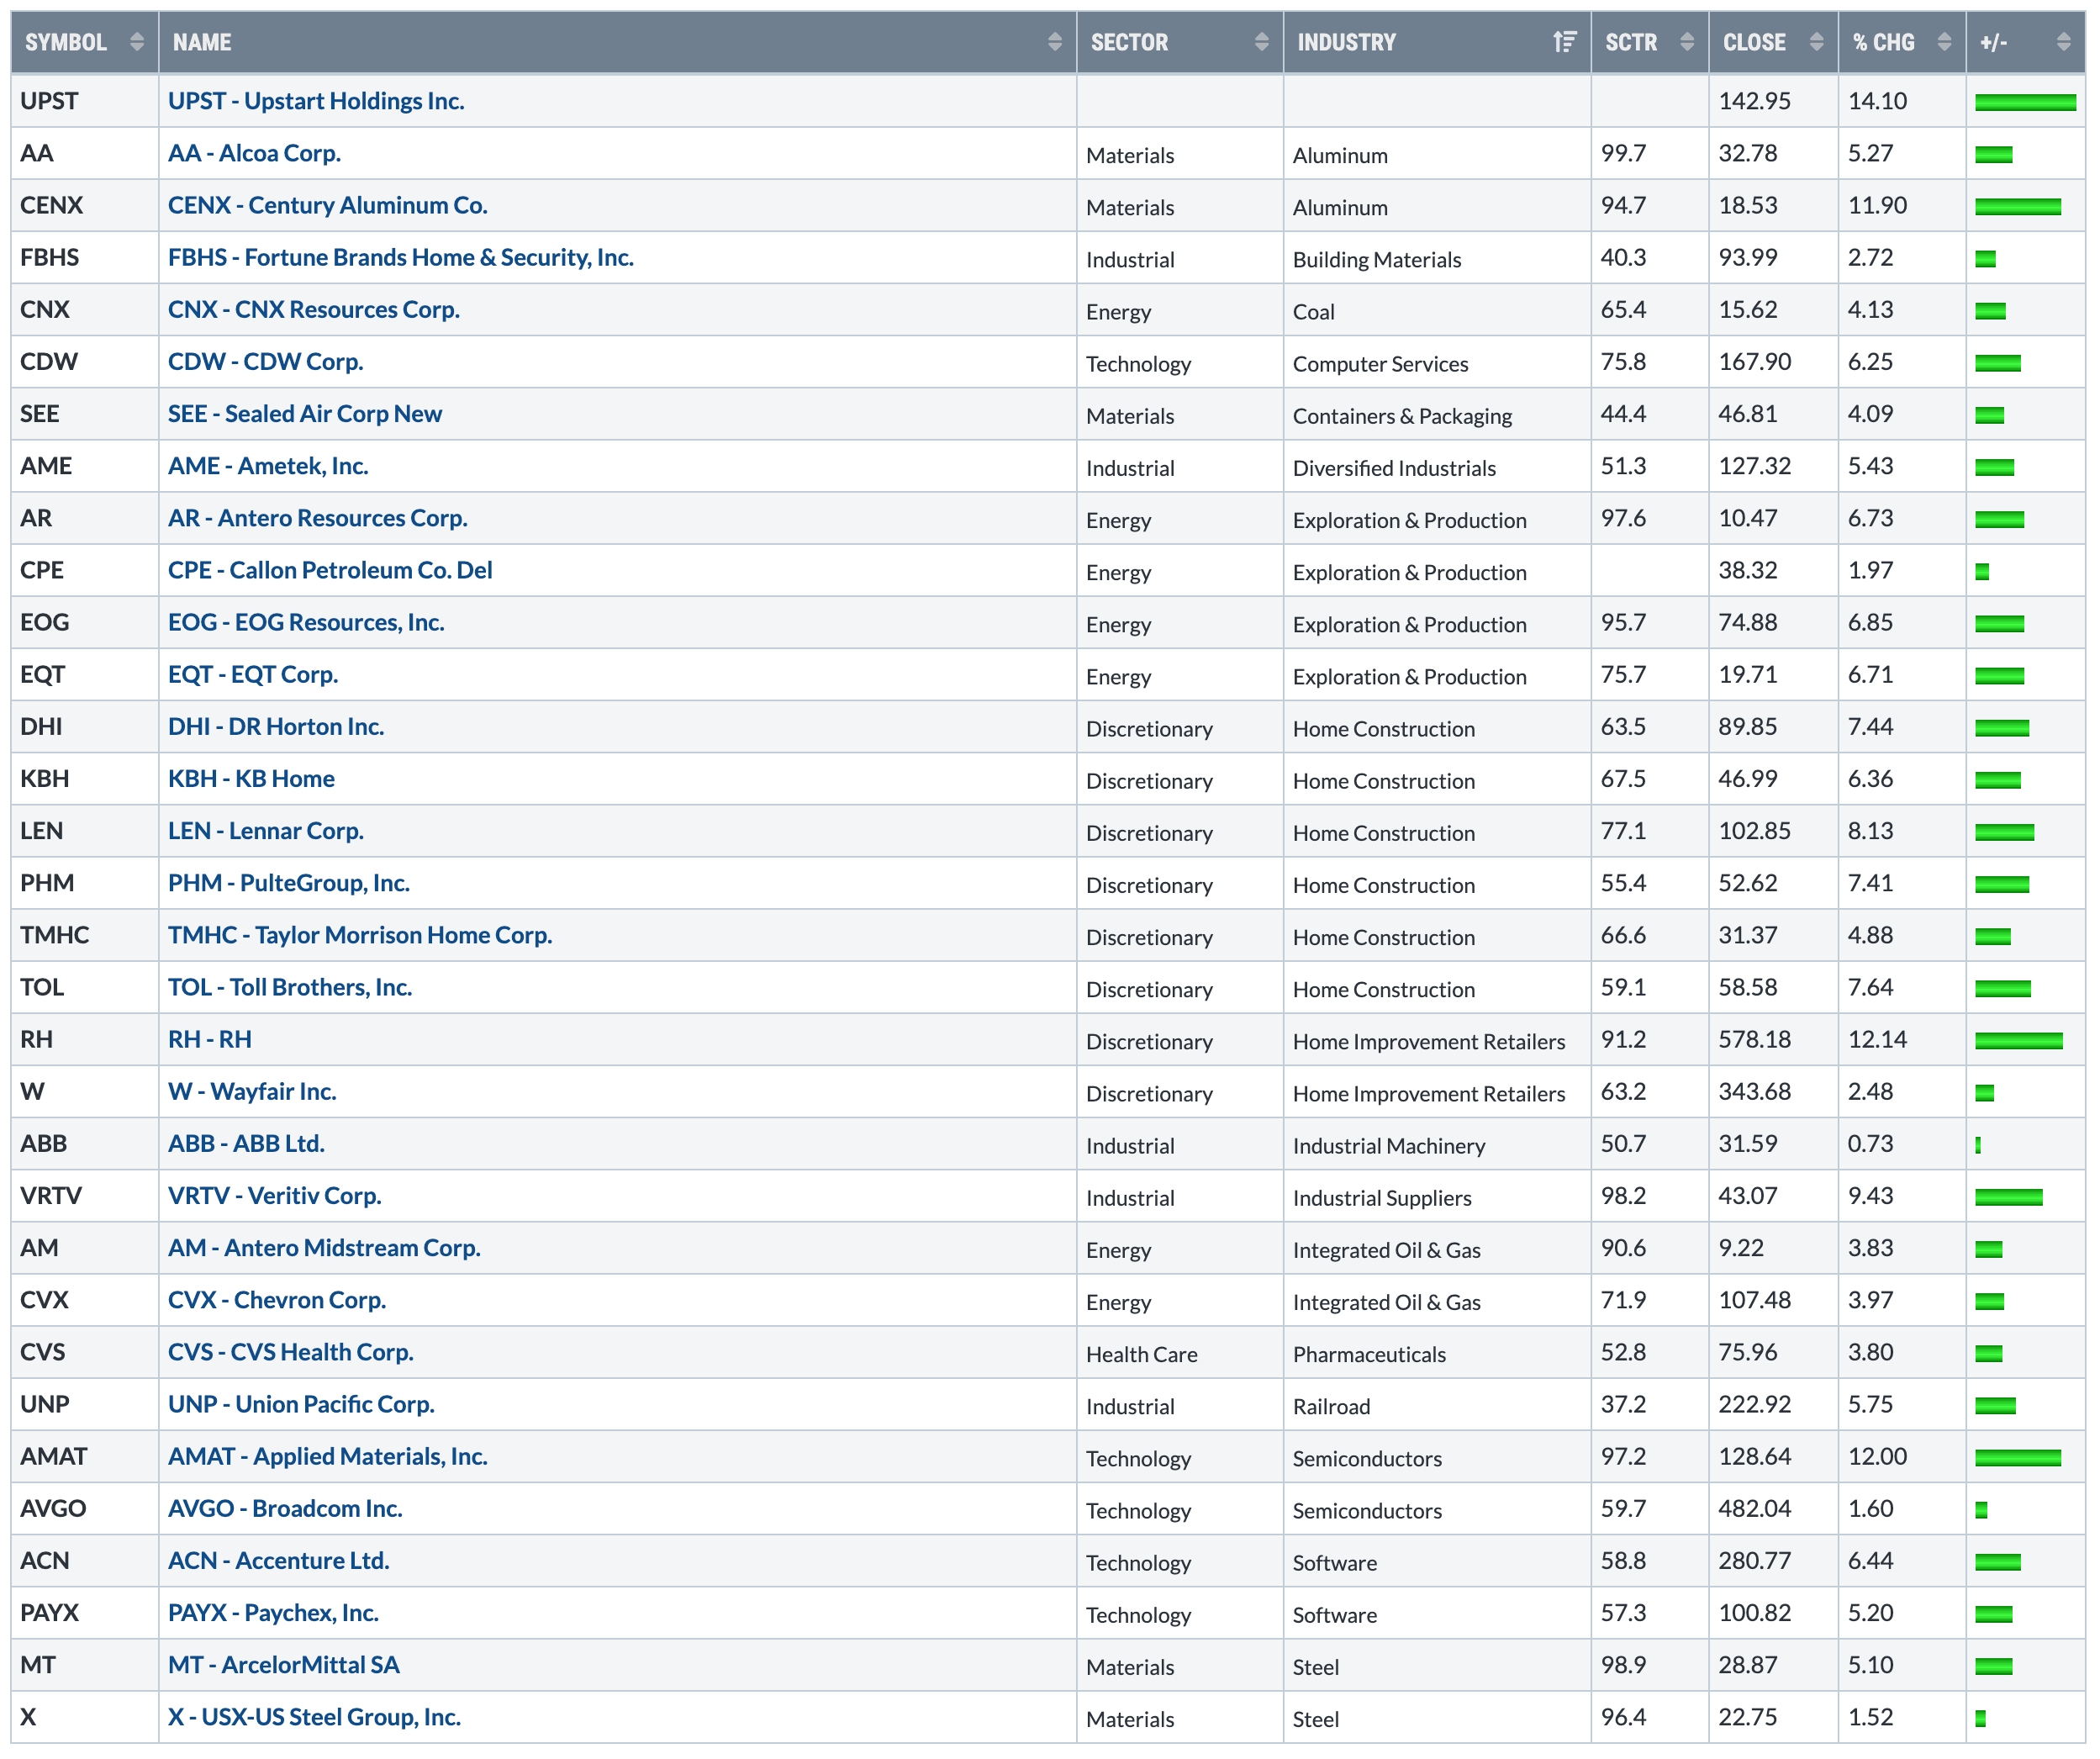Sort table by the SECTOR column arrows
This screenshot has height=1759, width=2100.
(1261, 42)
